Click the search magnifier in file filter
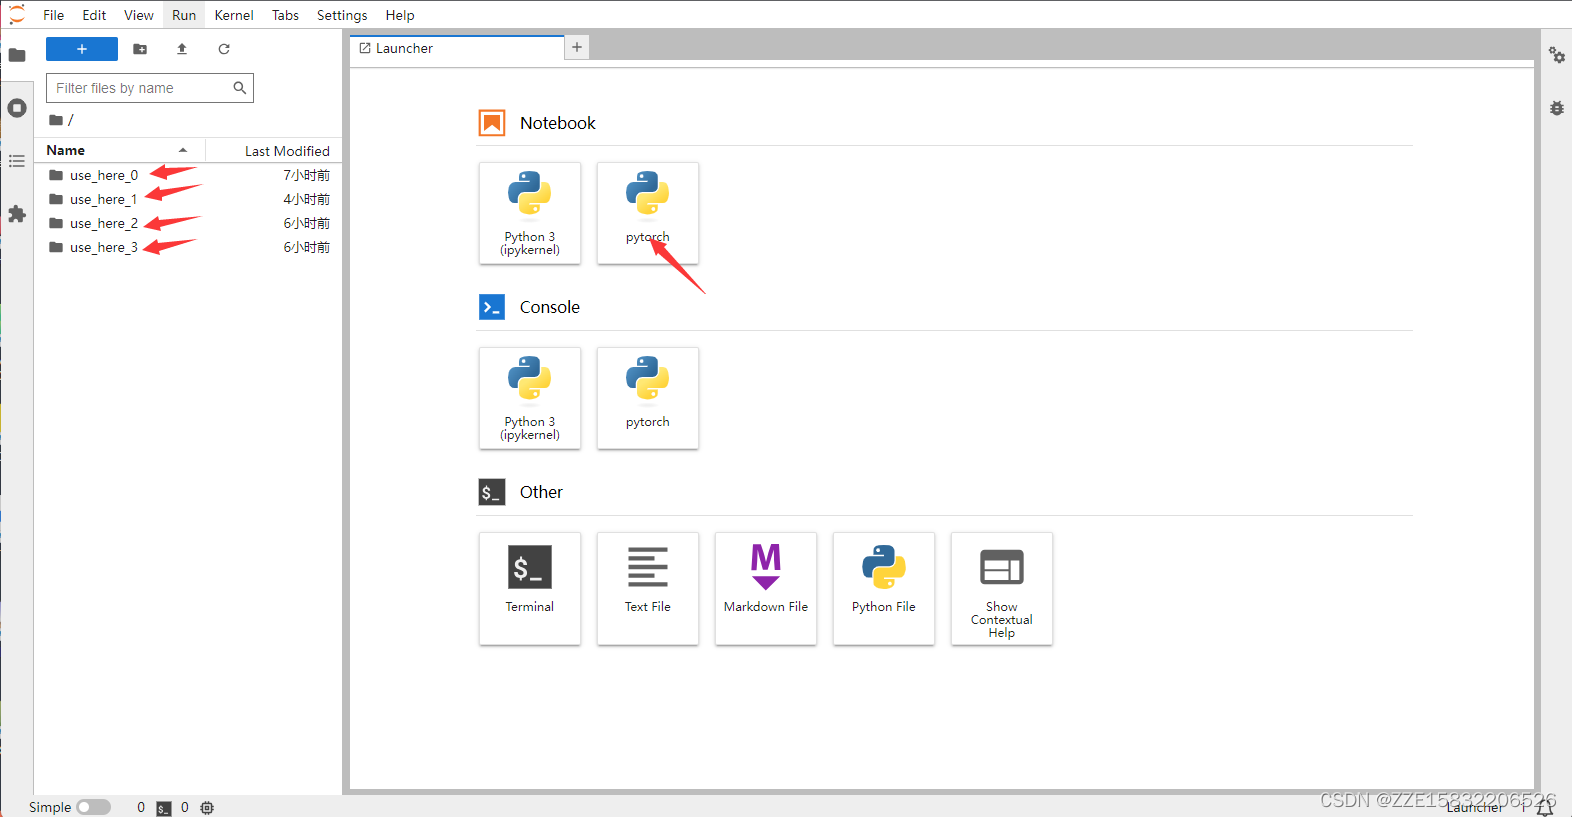This screenshot has width=1572, height=817. coord(240,88)
